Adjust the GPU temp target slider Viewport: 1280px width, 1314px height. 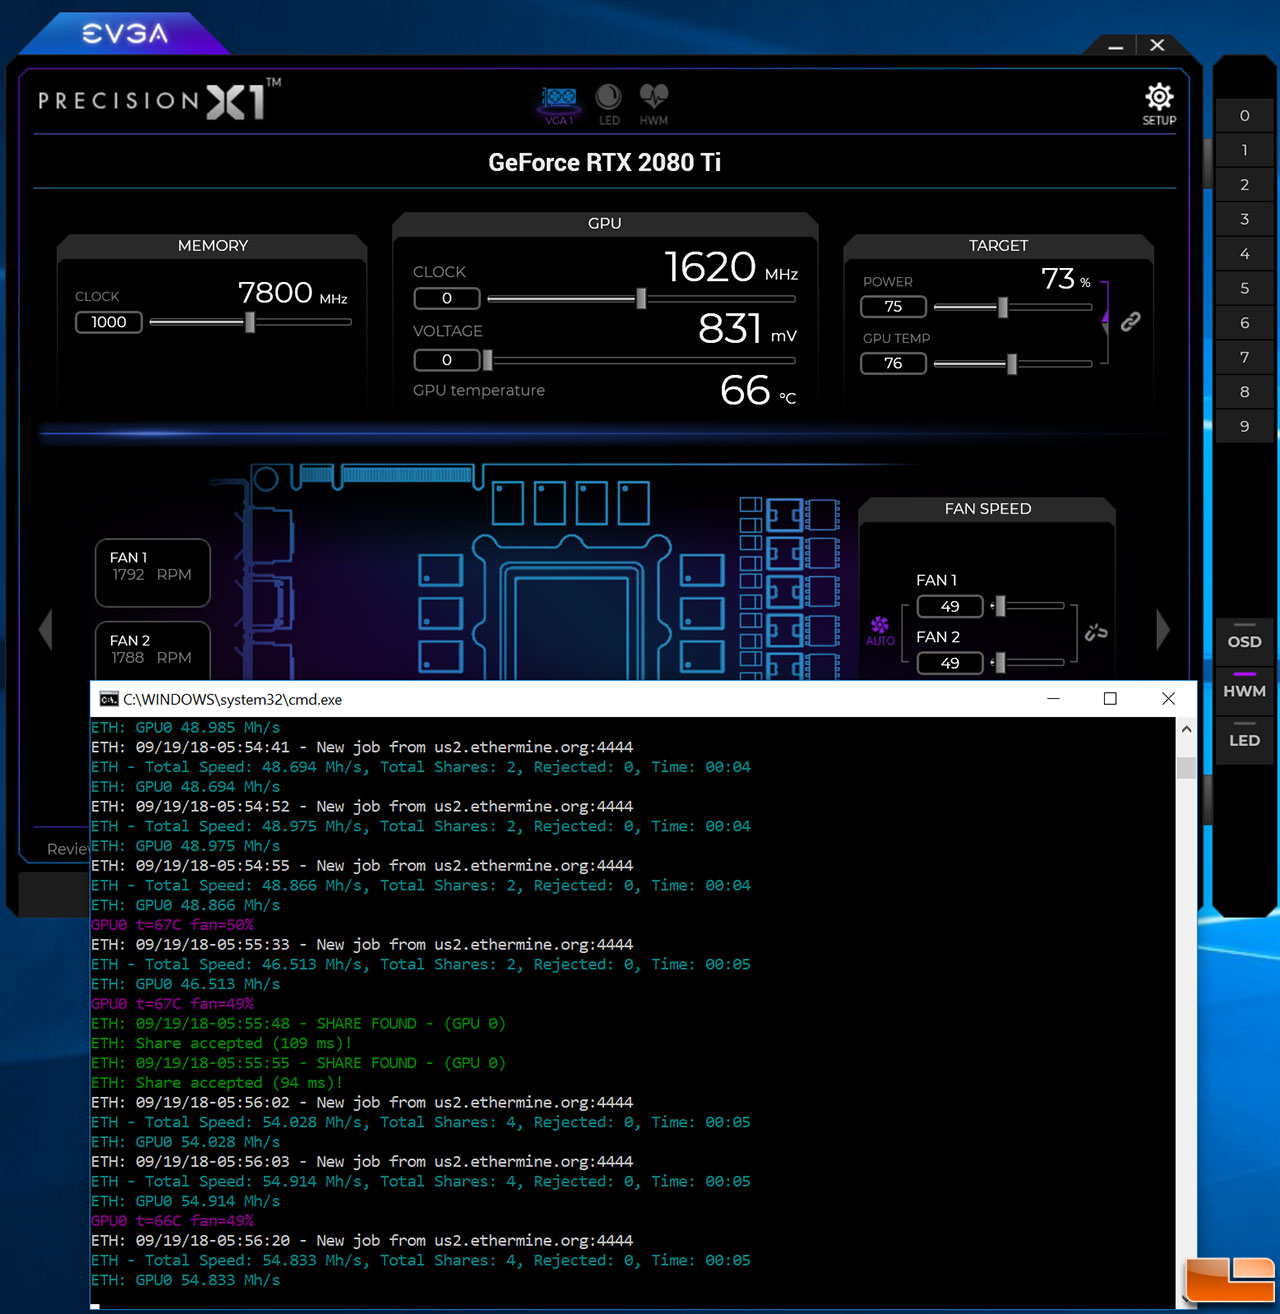click(x=1012, y=364)
